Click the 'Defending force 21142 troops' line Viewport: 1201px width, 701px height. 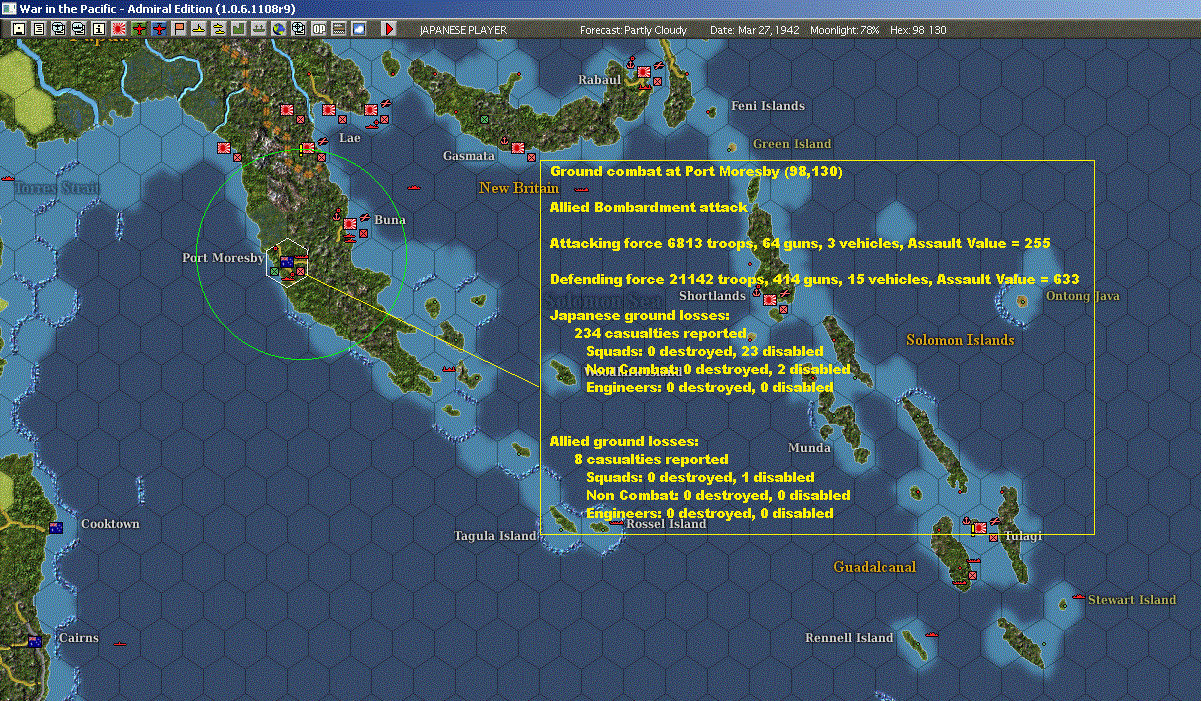coord(815,279)
